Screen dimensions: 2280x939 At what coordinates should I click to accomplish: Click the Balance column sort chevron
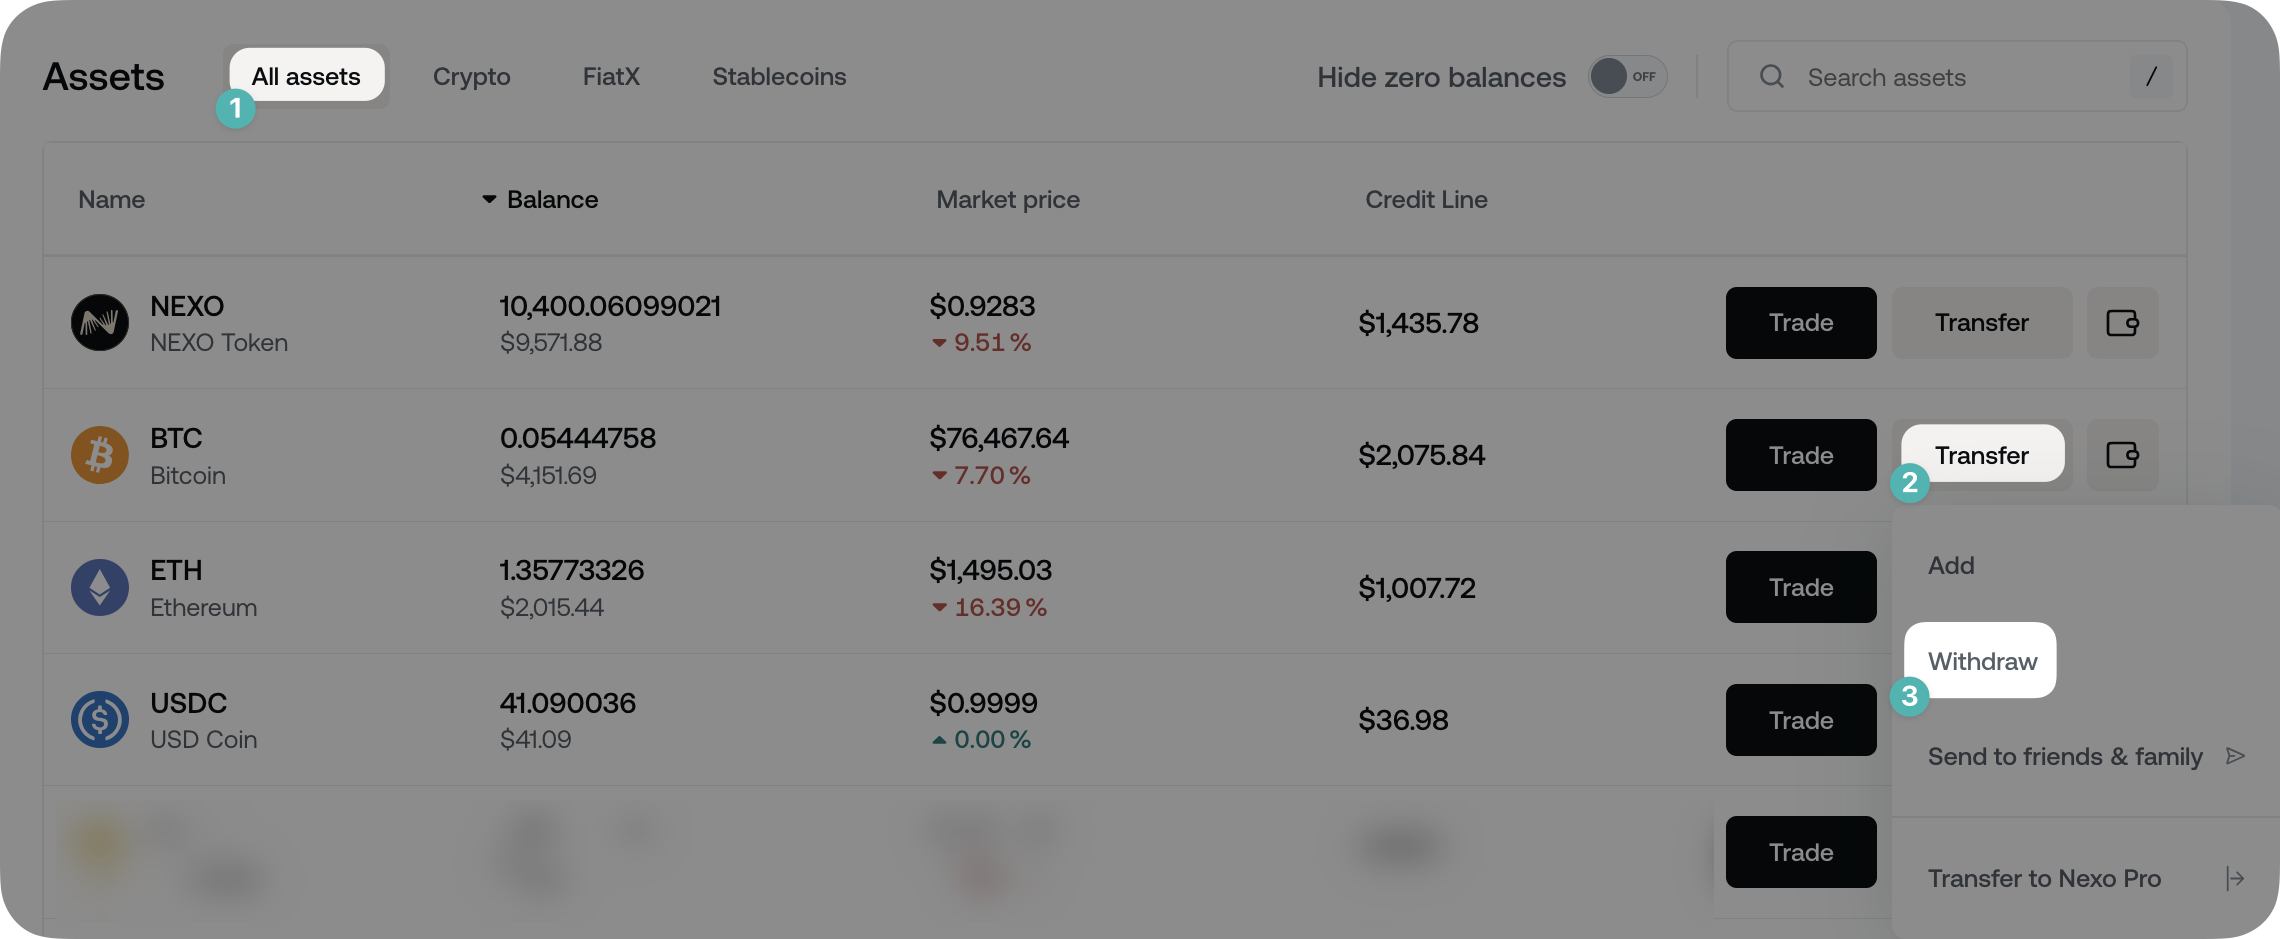click(487, 199)
